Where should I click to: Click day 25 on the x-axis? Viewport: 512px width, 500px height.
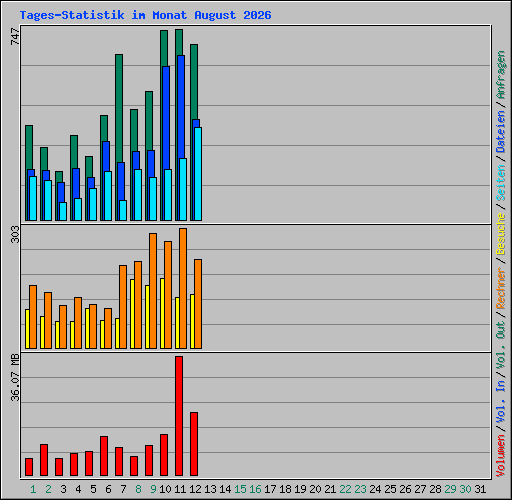390,489
